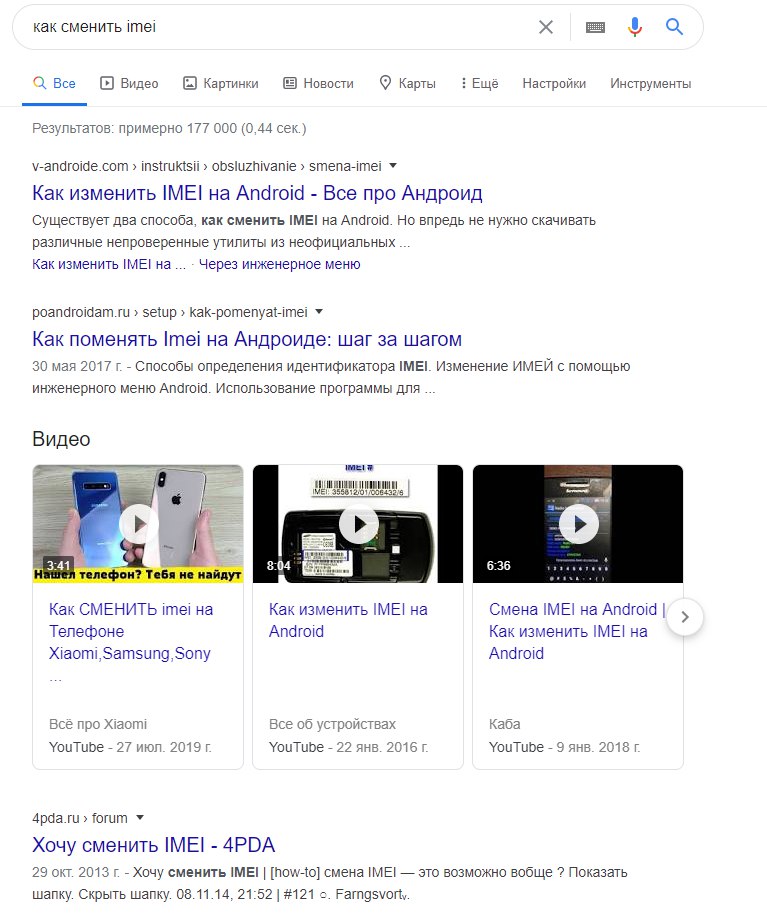Click the '4pda.ru › forum' breadcrumb
This screenshot has height=921, width=767.
point(80,818)
